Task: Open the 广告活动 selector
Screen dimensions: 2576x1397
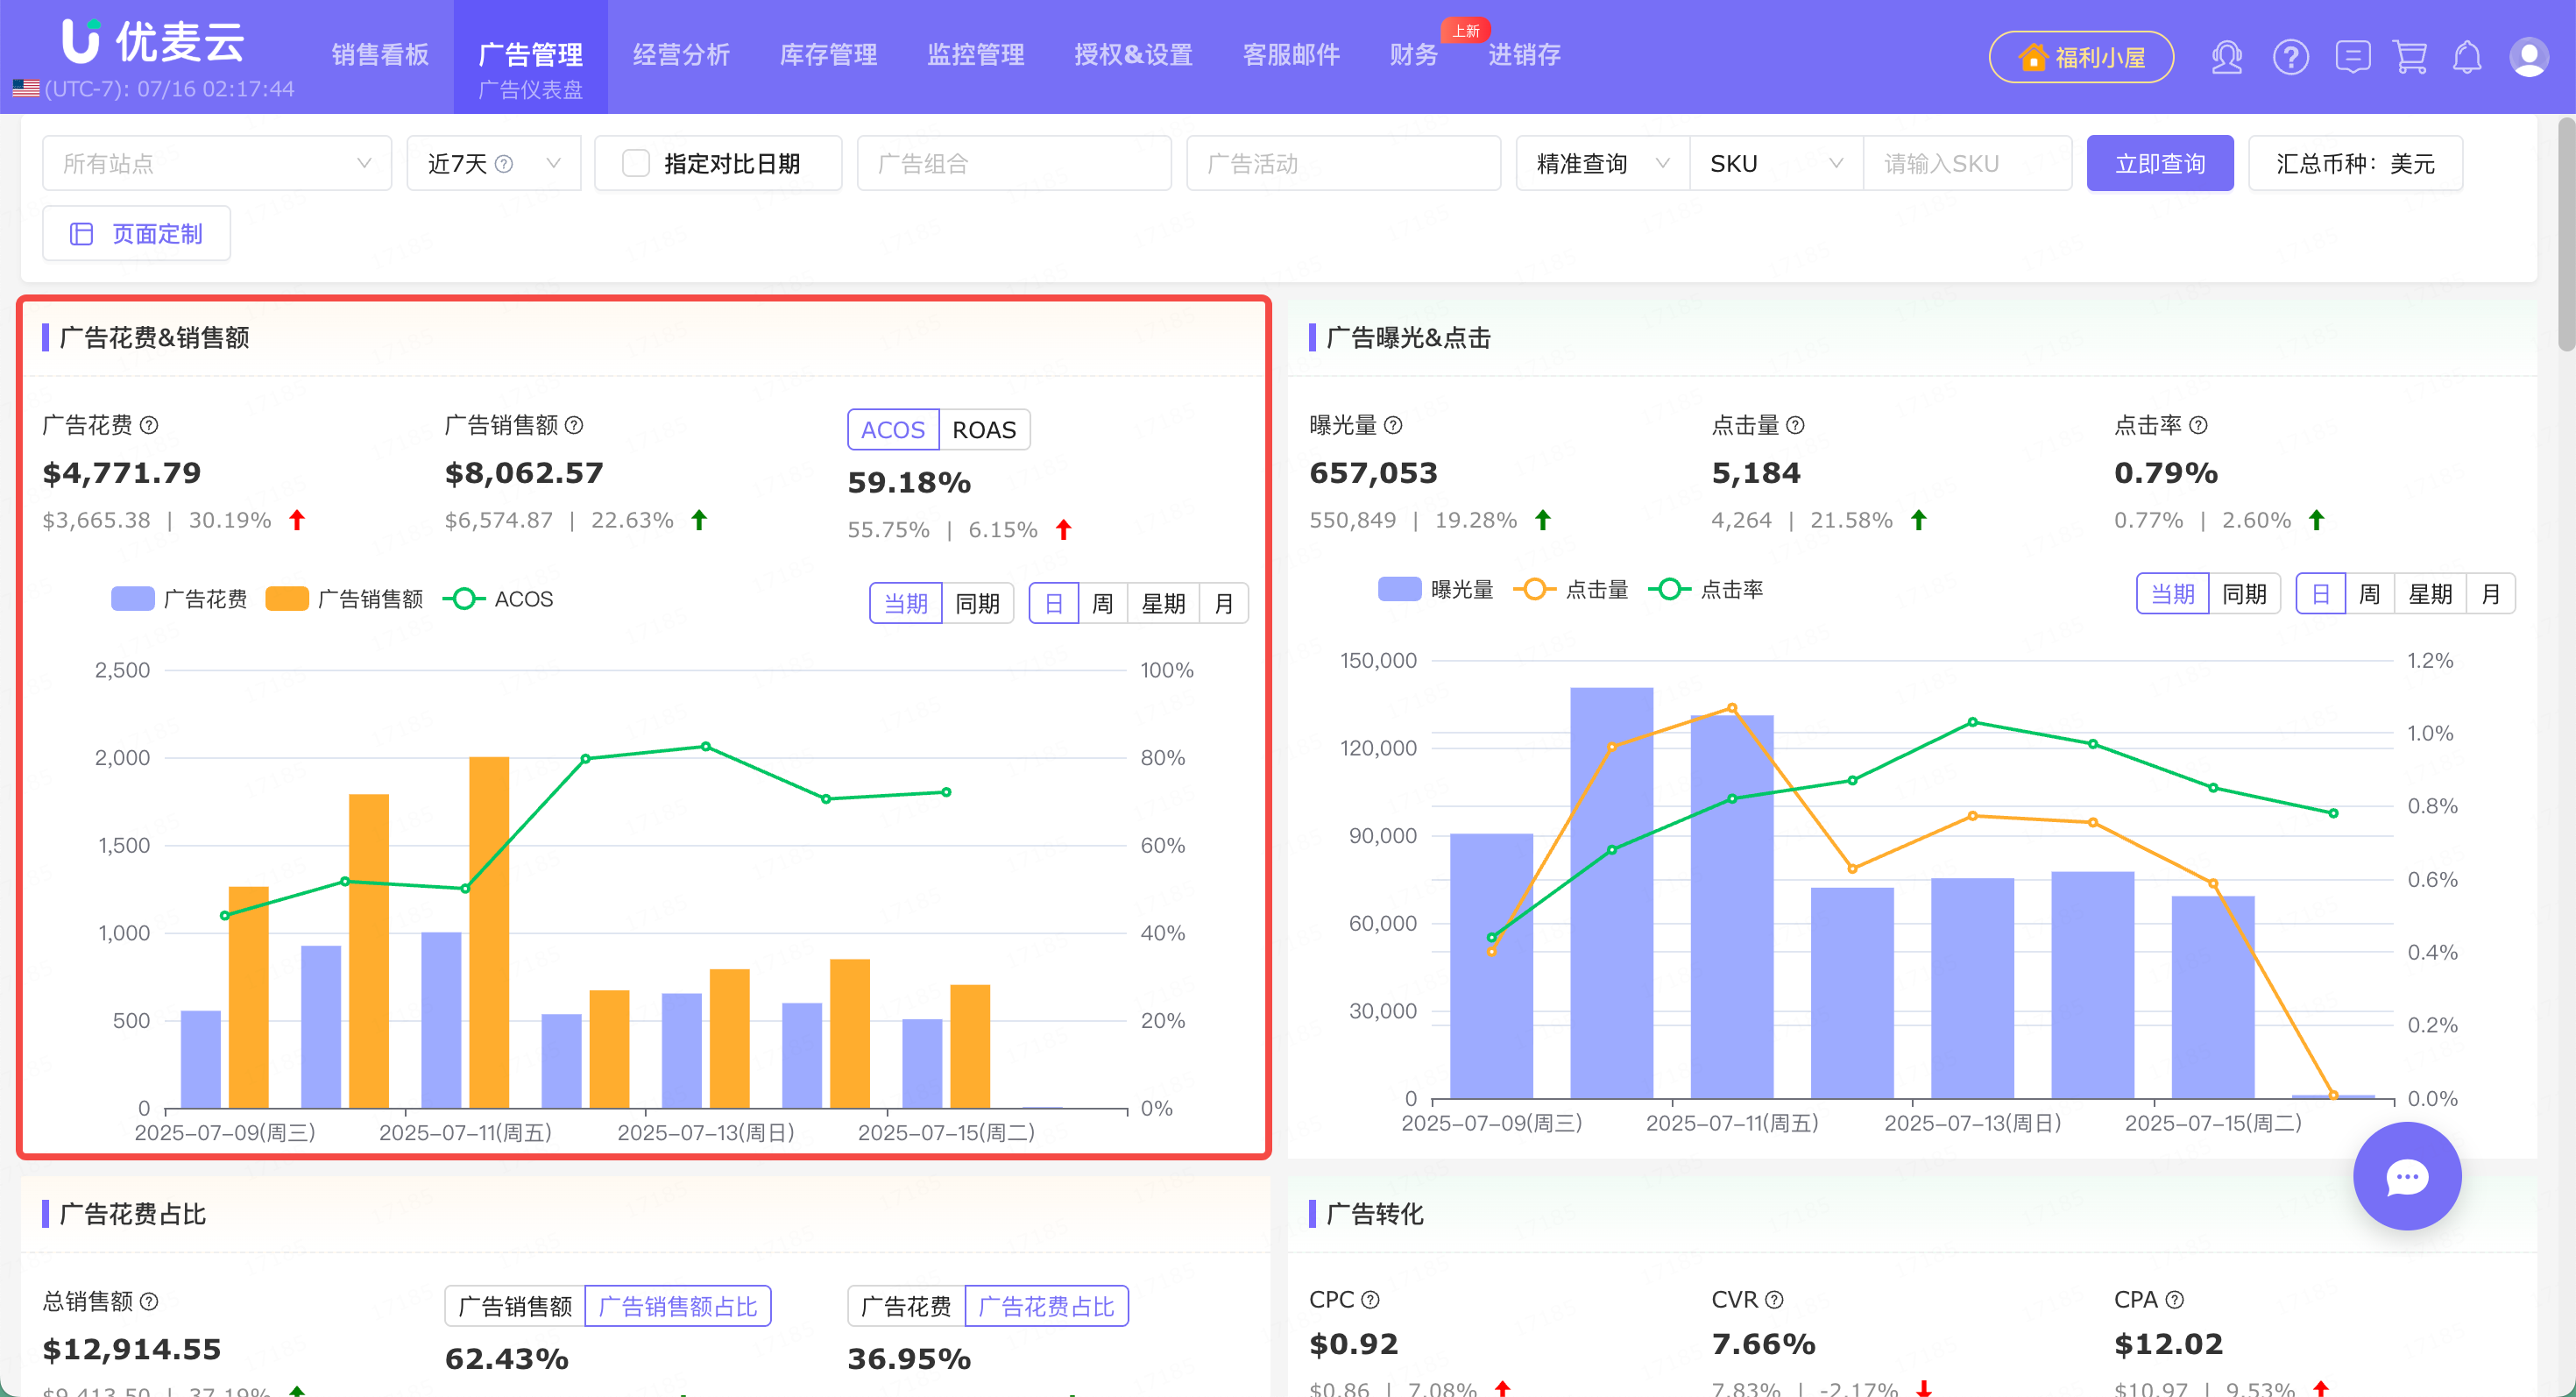Action: [1343, 163]
